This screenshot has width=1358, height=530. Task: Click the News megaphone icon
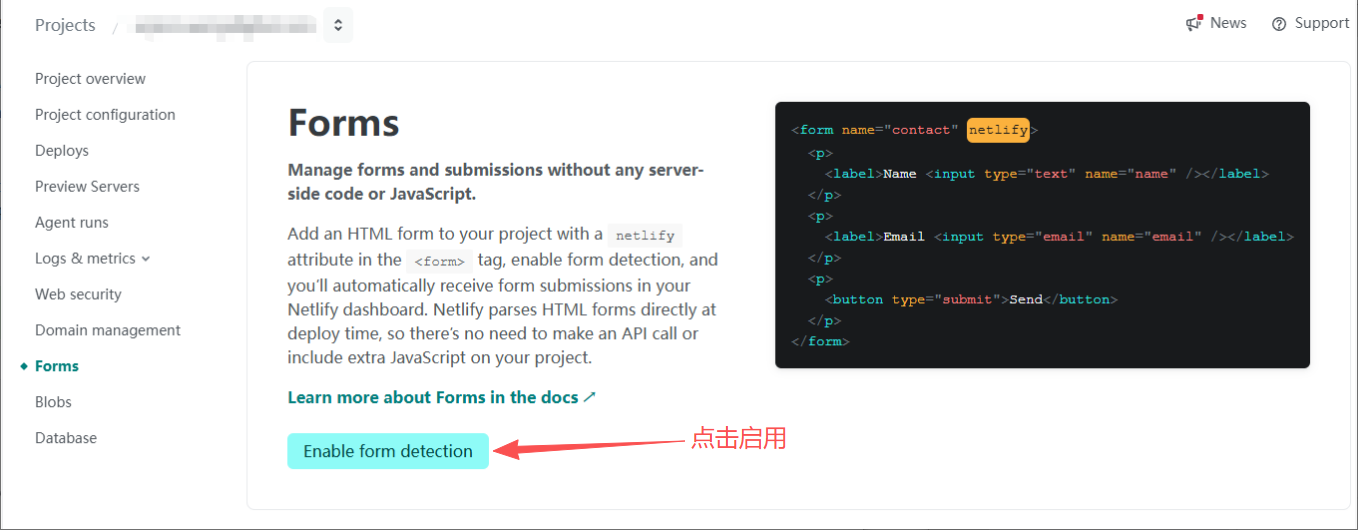coord(1193,23)
